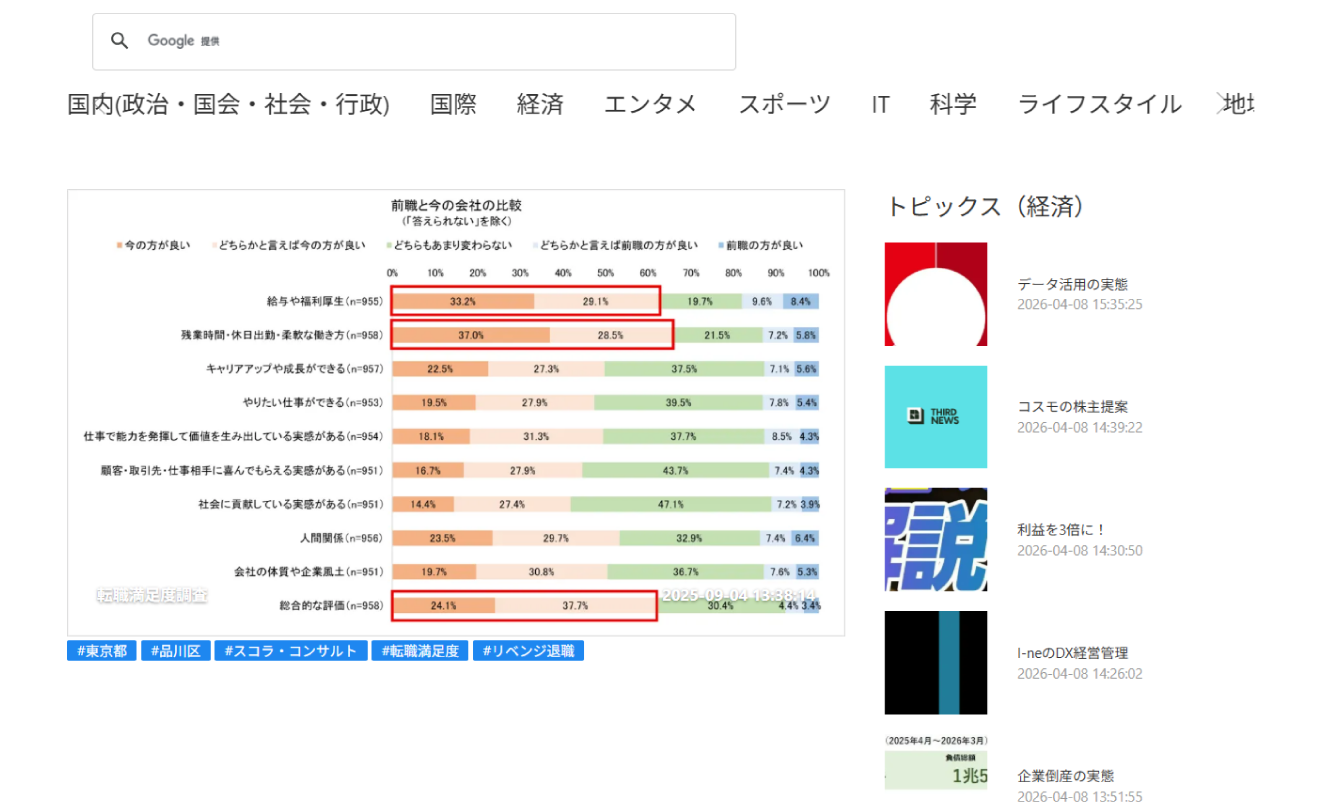Click the #東京都 hashtag button
Screen dimensions: 1337x802
(101, 651)
